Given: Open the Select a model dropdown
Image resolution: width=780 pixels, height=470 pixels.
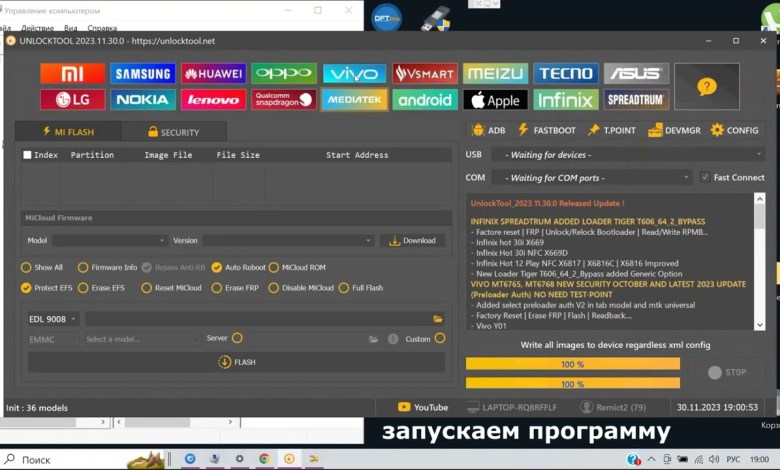Looking at the screenshot, I should pyautogui.click(x=142, y=339).
